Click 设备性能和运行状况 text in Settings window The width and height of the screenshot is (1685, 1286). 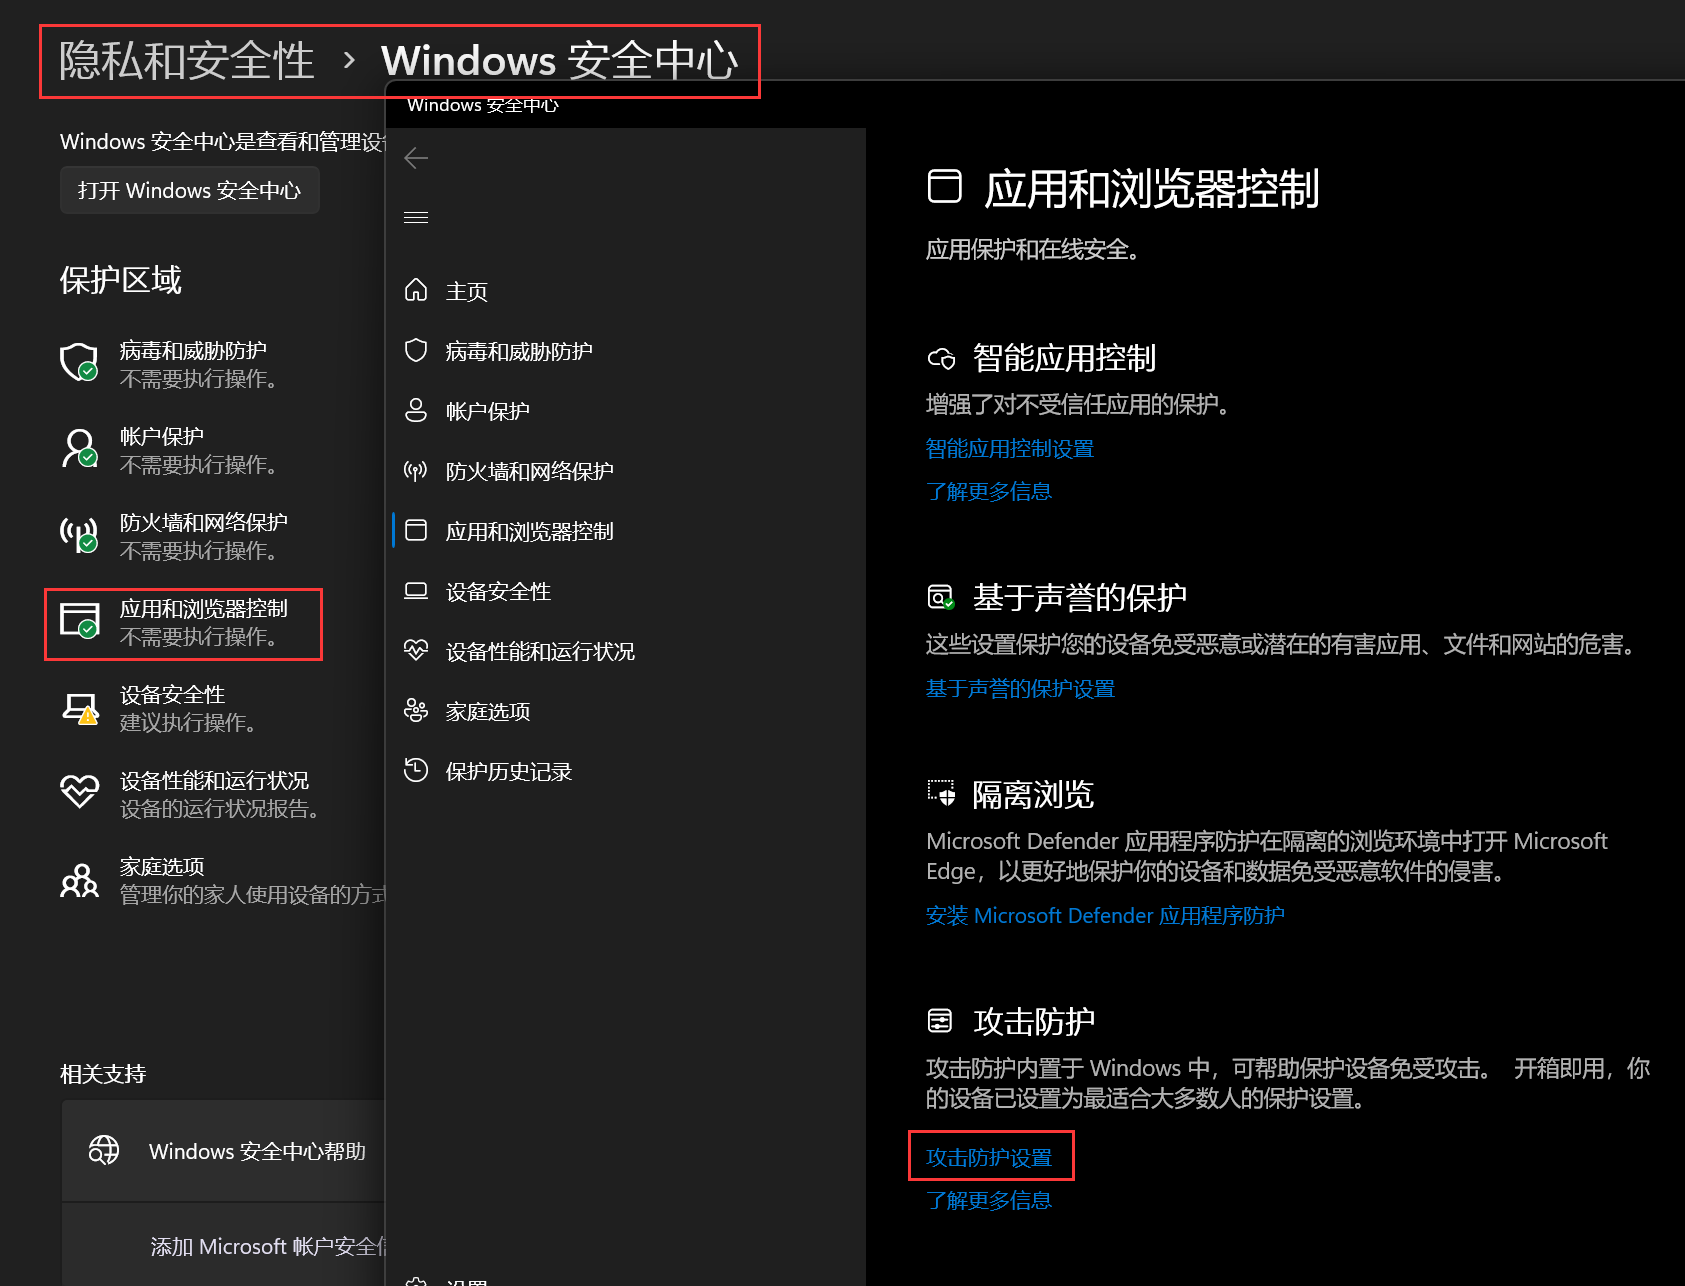coord(214,780)
